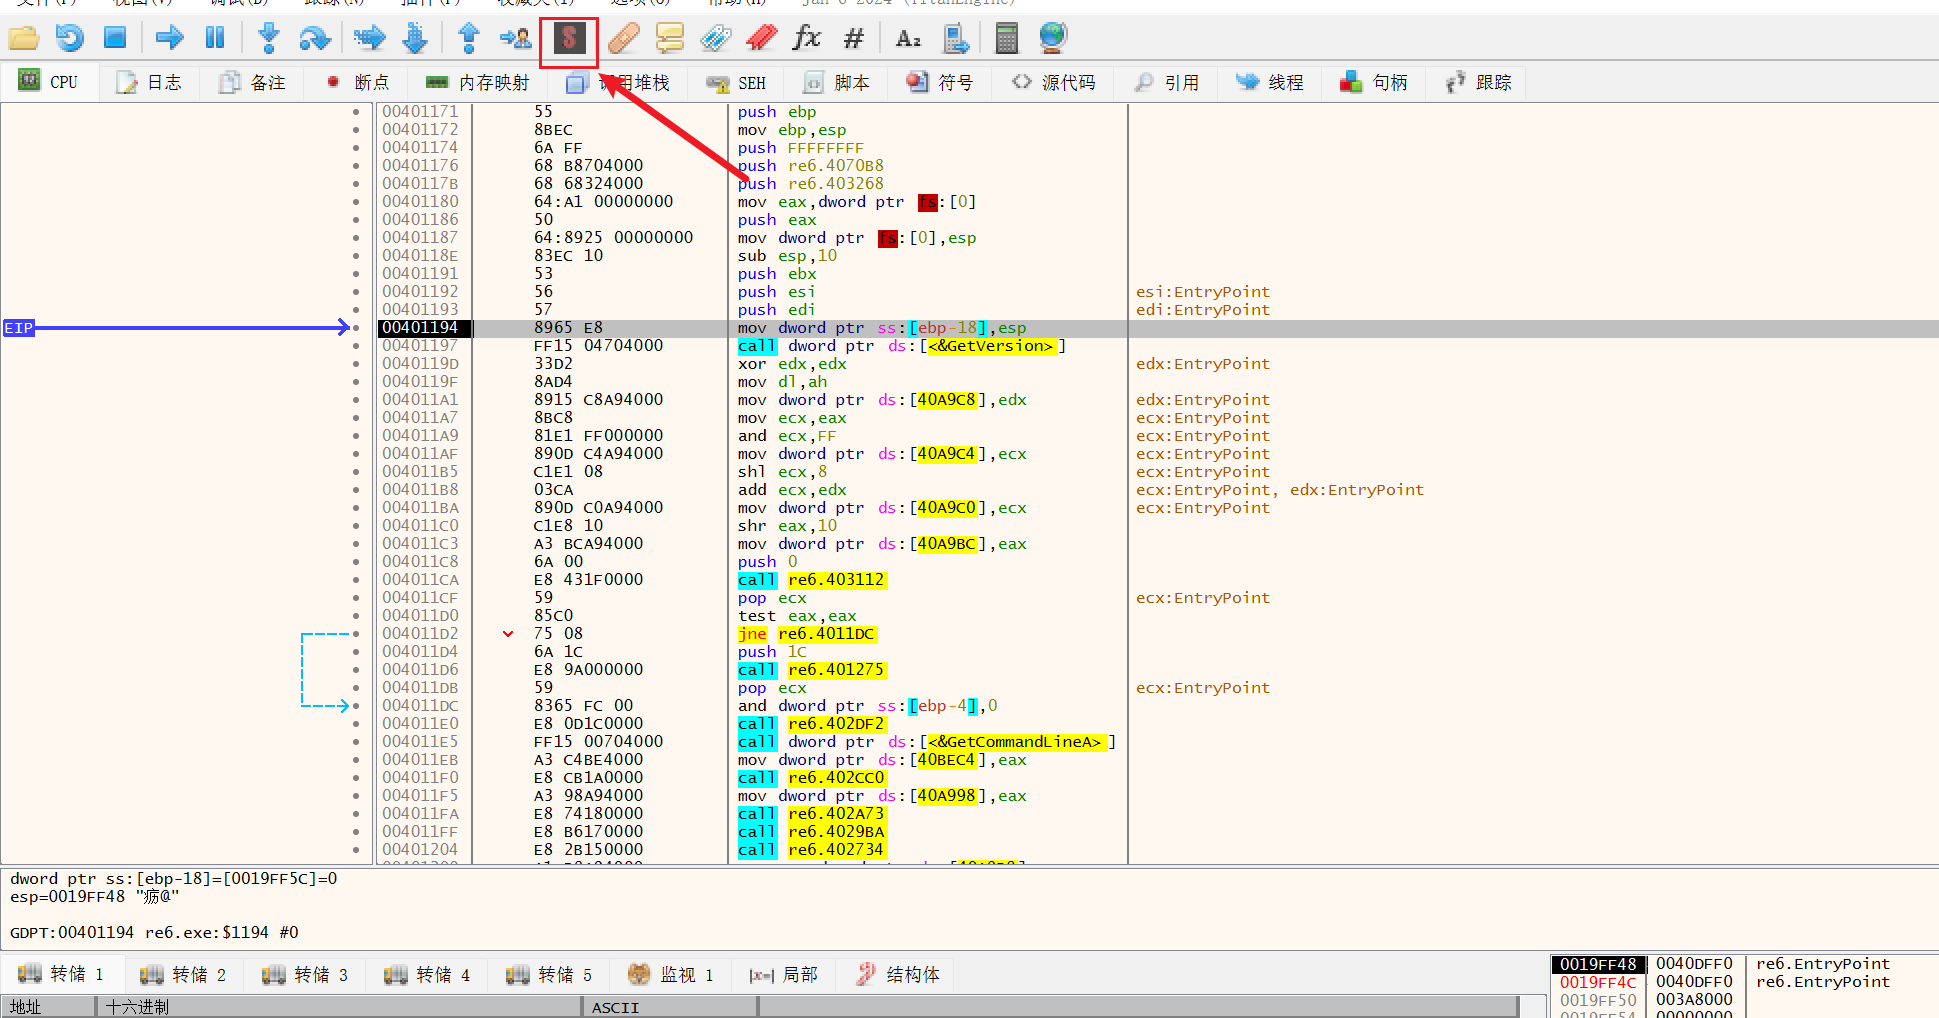Open the Scylla plugin icon
This screenshot has width=1939, height=1018.
point(569,40)
